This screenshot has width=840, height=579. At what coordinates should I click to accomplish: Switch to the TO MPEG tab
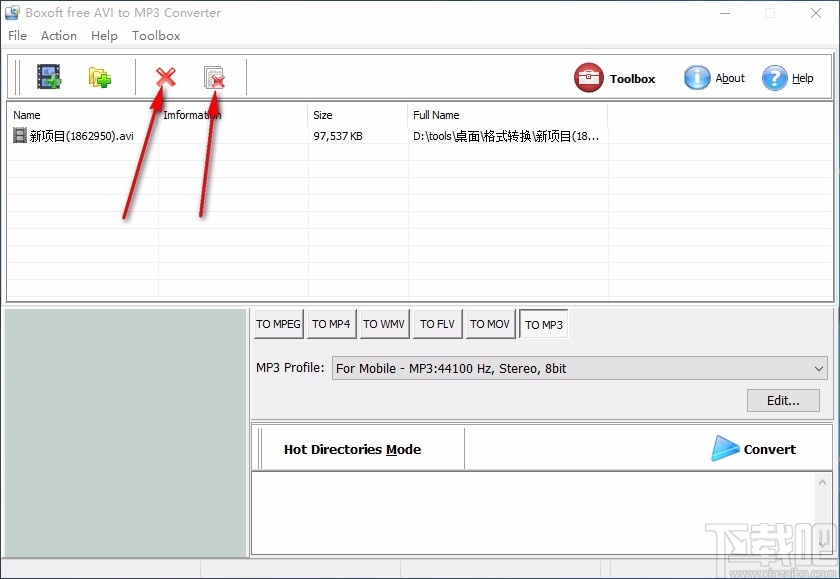[x=278, y=324]
